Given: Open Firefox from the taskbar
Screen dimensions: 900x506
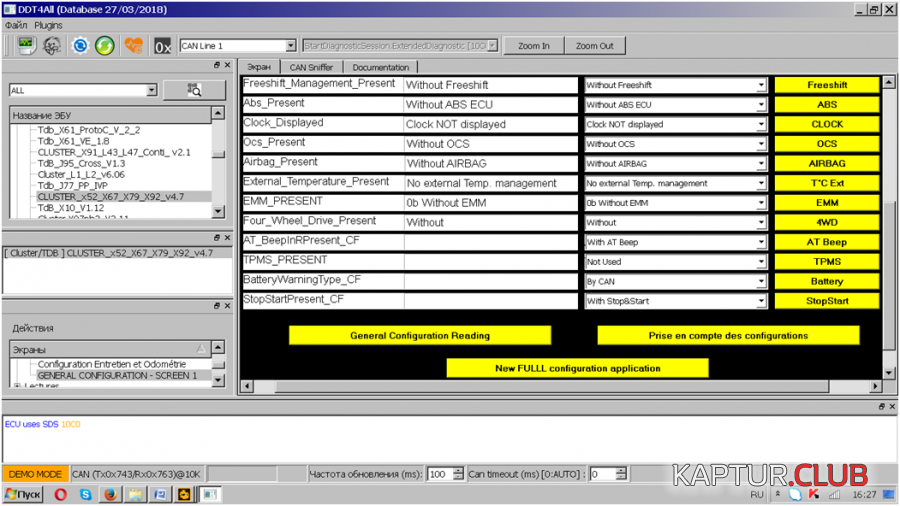Looking at the screenshot, I should [110, 494].
